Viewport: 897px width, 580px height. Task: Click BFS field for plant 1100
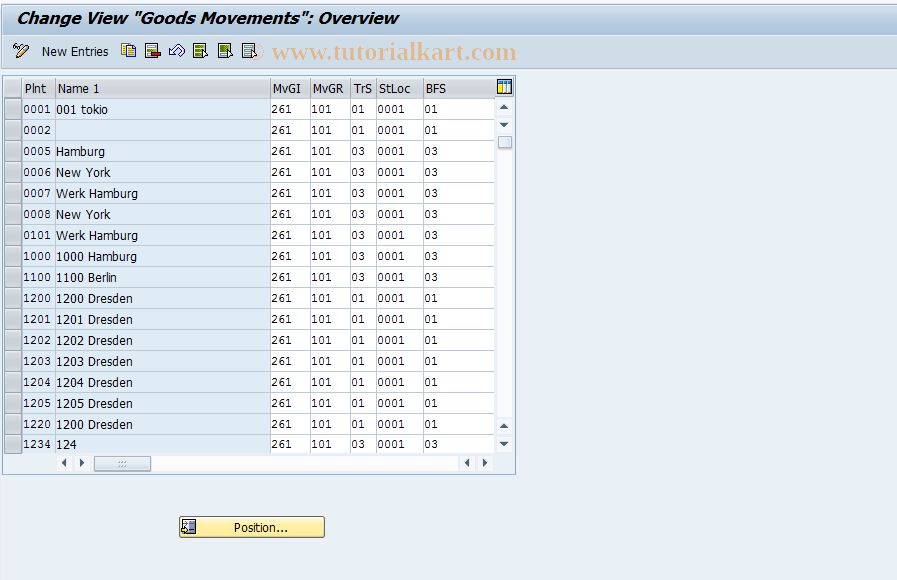coord(458,277)
